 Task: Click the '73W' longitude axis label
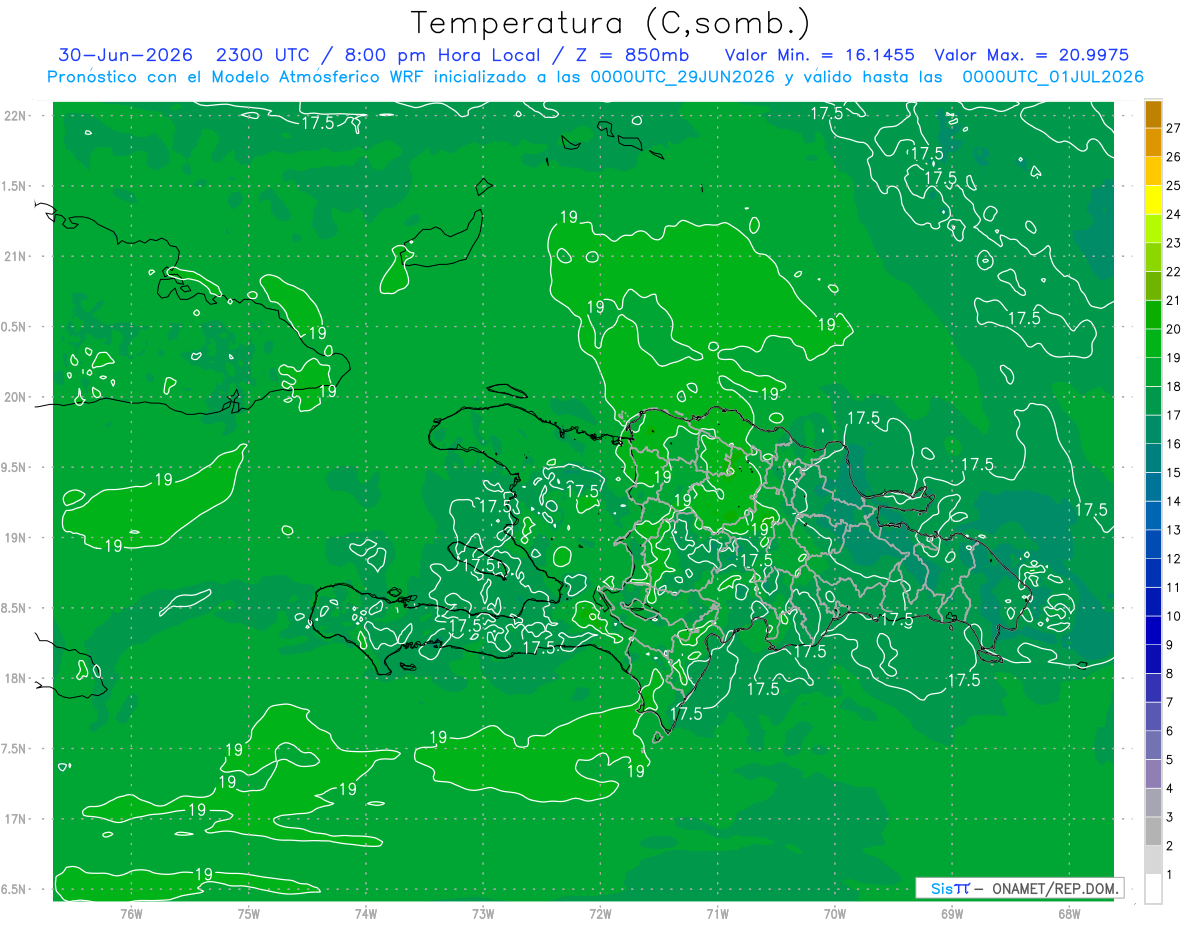[x=483, y=913]
